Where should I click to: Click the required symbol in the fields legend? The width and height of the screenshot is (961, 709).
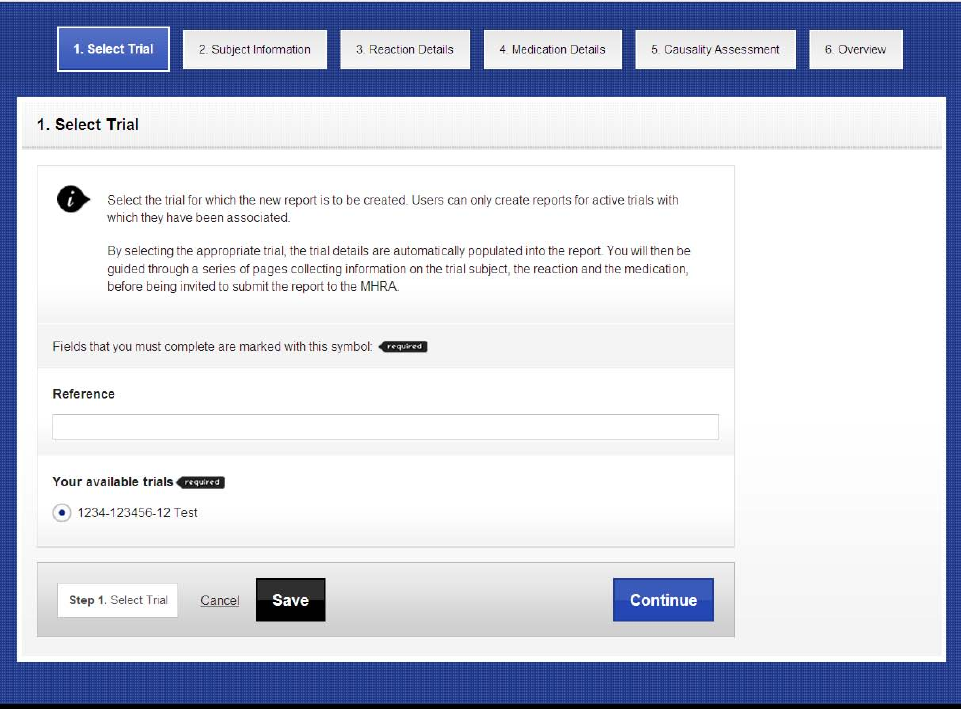(x=403, y=347)
